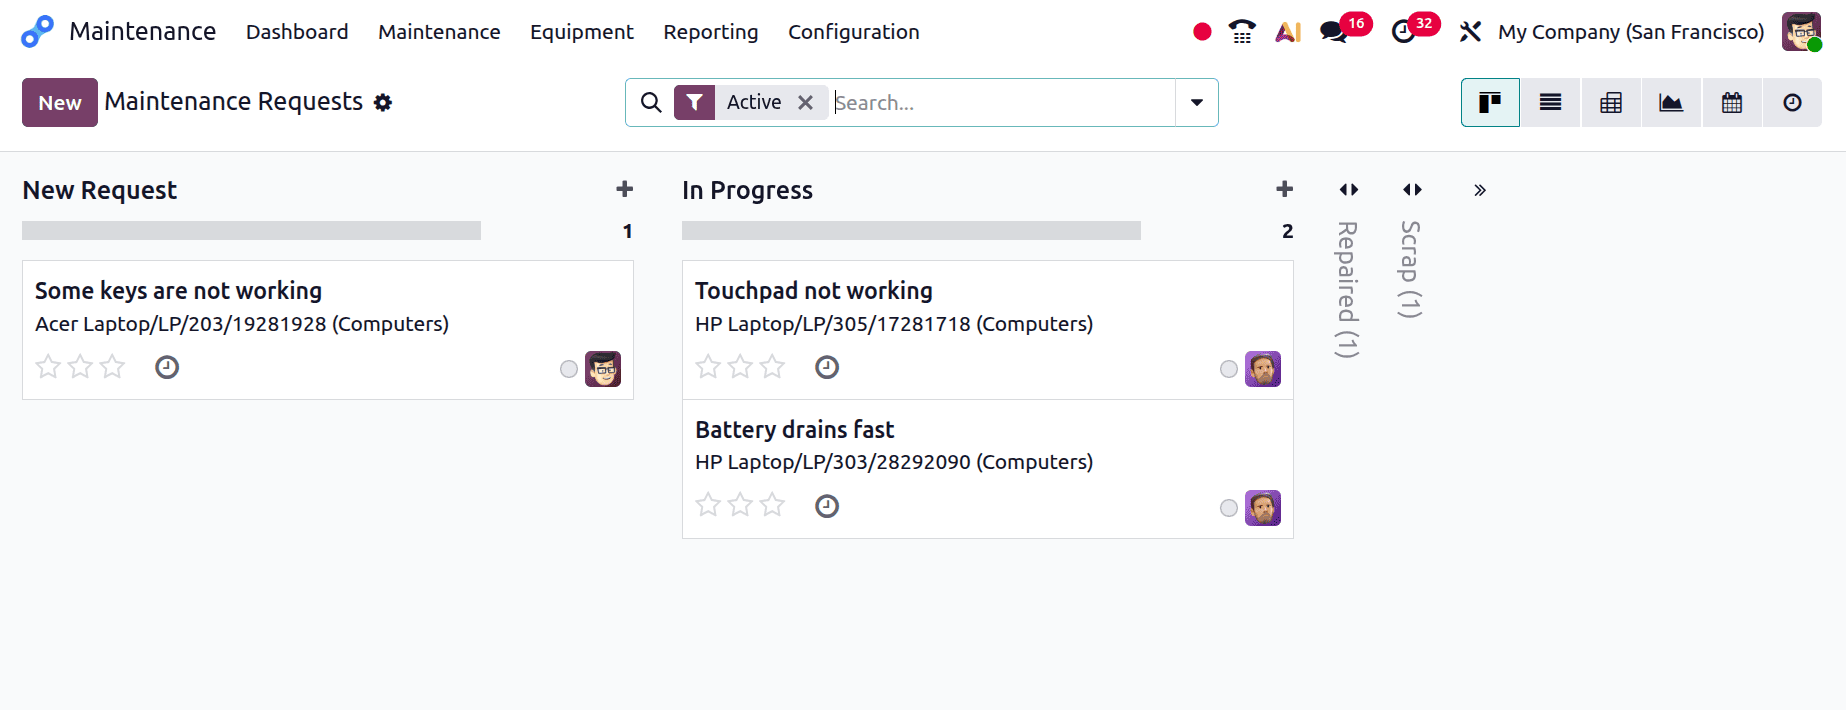Click the New button
This screenshot has width=1846, height=710.
click(x=60, y=102)
